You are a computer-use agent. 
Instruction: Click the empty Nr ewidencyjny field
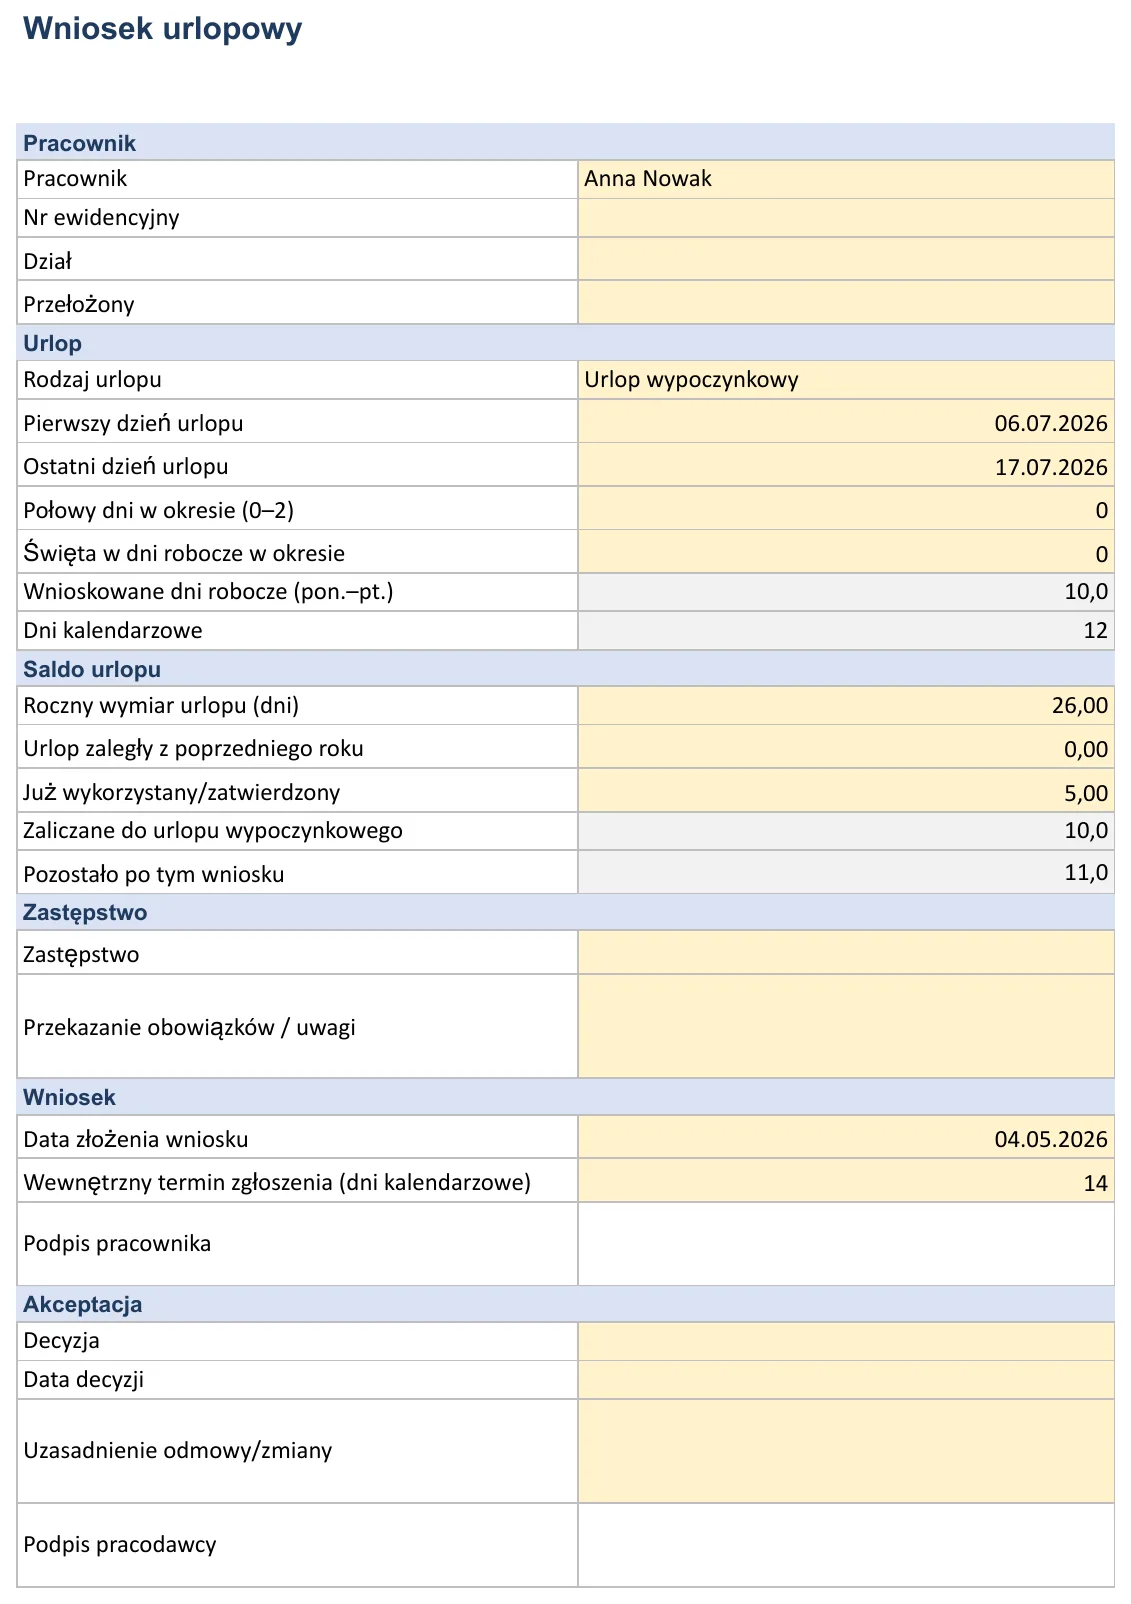846,218
